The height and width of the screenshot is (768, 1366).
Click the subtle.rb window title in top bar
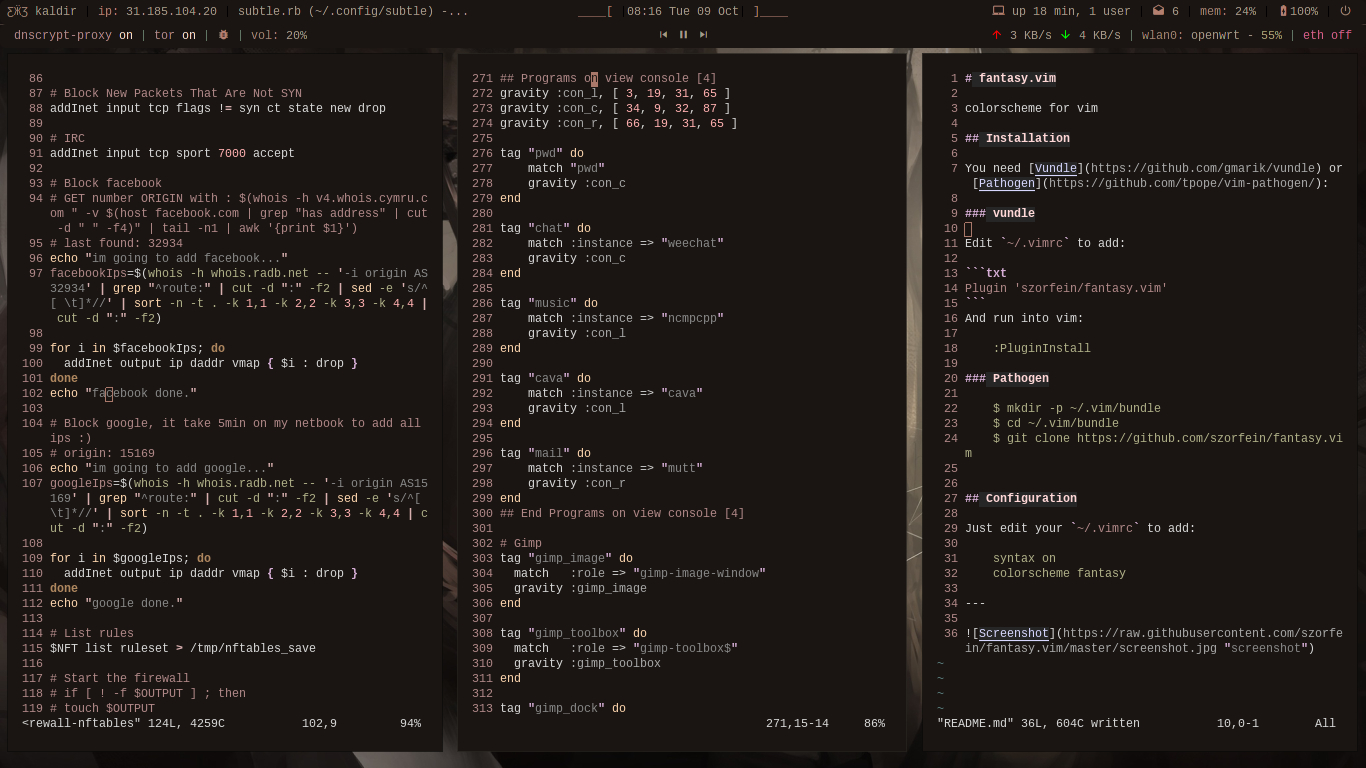pos(353,11)
